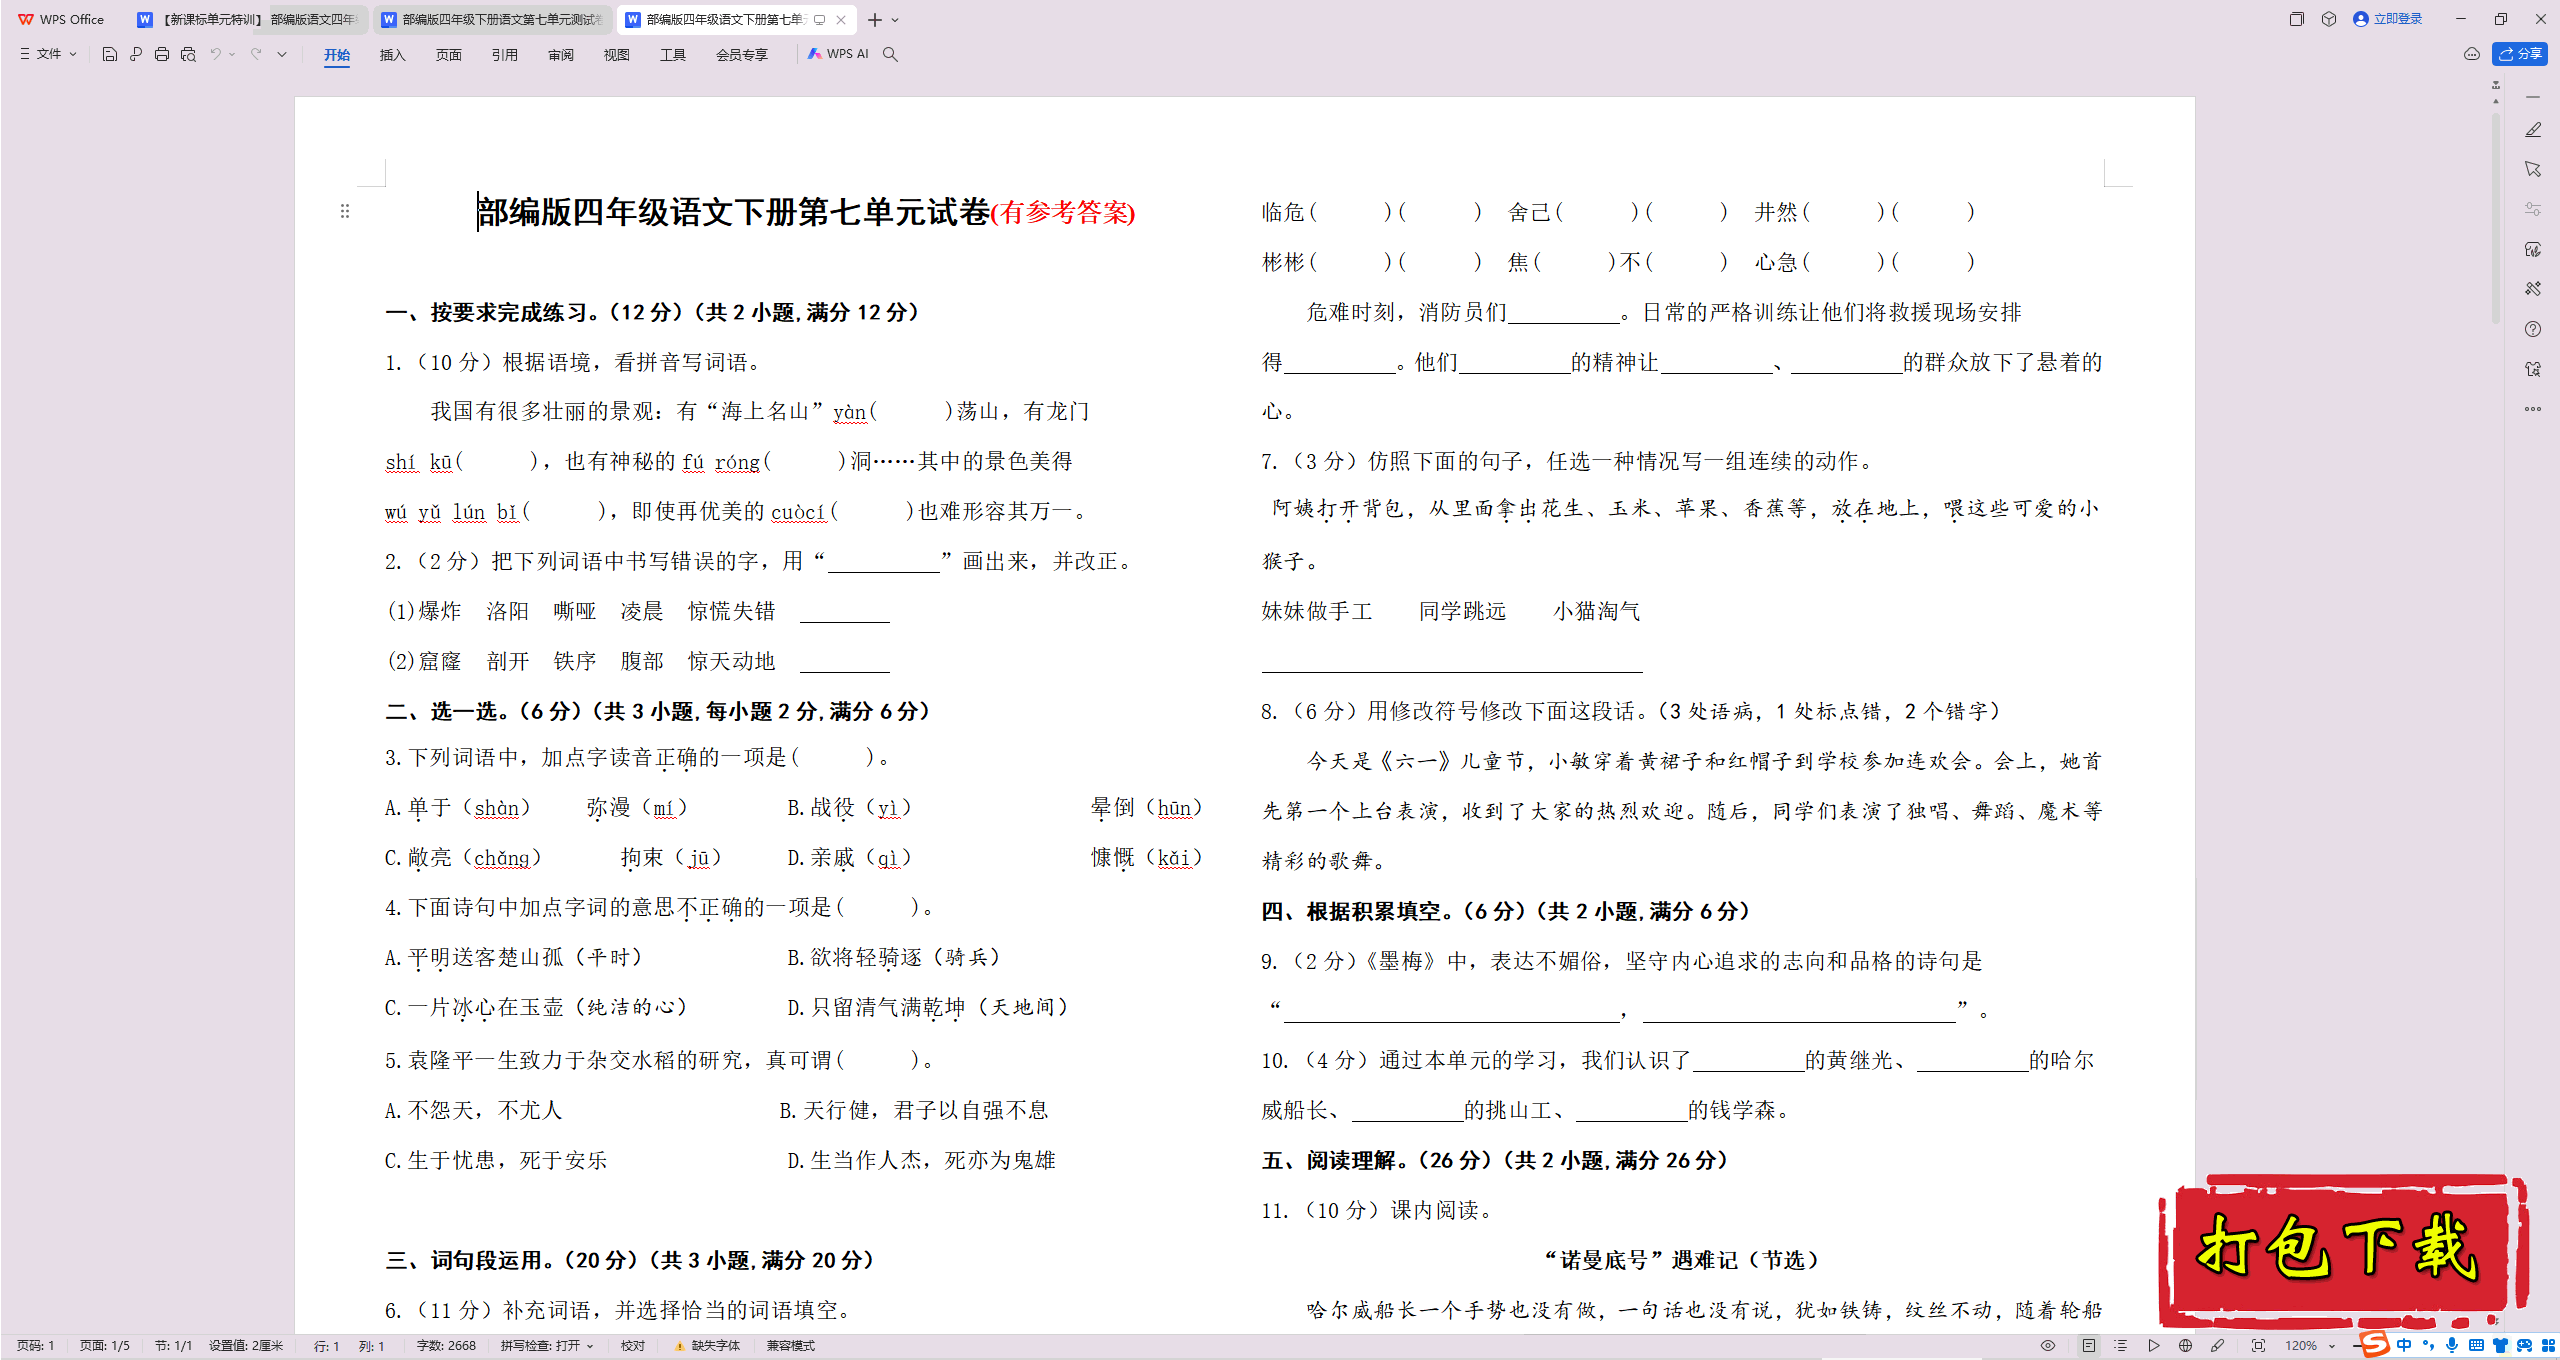Toggle Sogou Chinese mode 中 indicator
This screenshot has width=2560, height=1360.
2404,1346
